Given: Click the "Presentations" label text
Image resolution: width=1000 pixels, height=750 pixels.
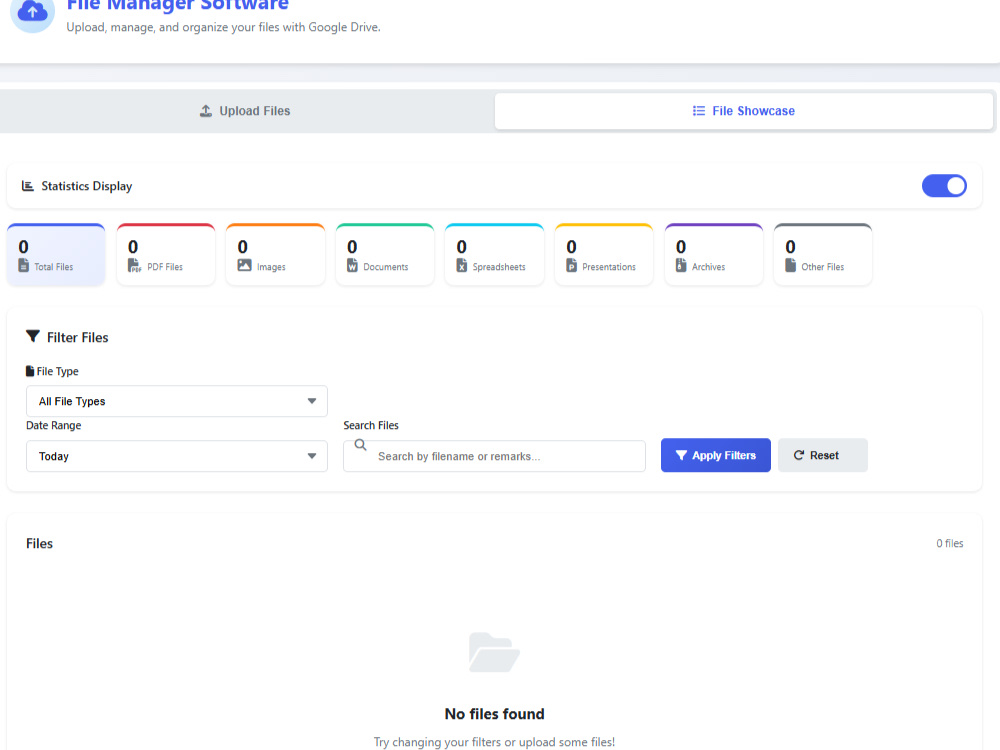Looking at the screenshot, I should point(609,267).
